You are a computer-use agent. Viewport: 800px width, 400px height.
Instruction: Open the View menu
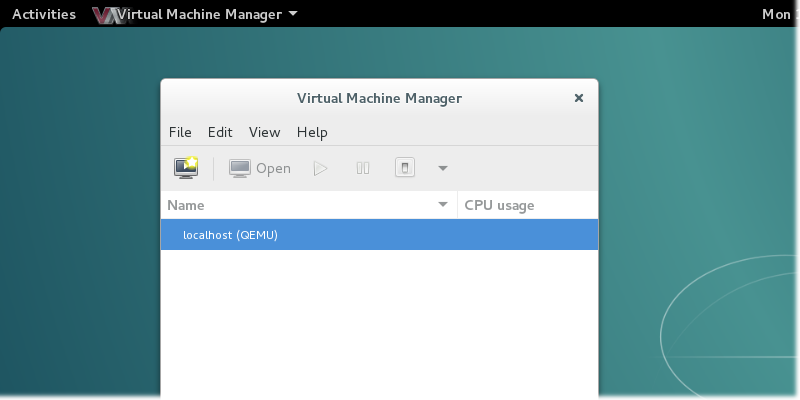click(x=264, y=132)
